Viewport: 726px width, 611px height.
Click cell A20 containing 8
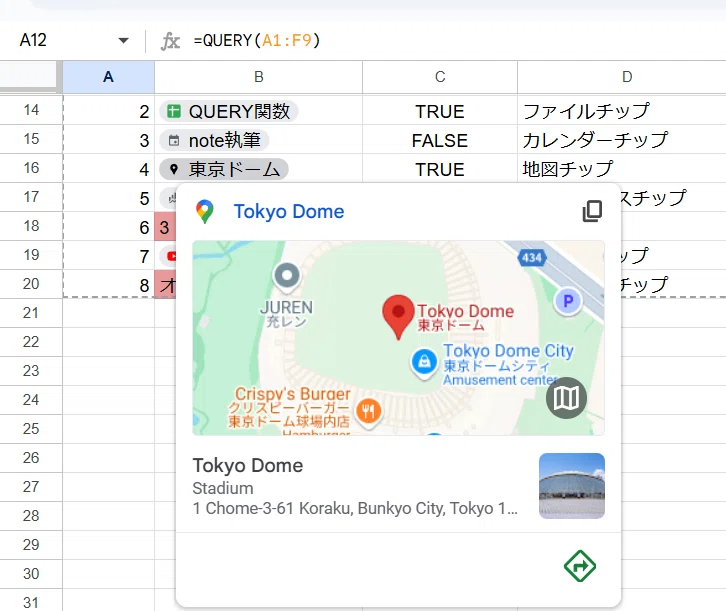[x=108, y=285]
